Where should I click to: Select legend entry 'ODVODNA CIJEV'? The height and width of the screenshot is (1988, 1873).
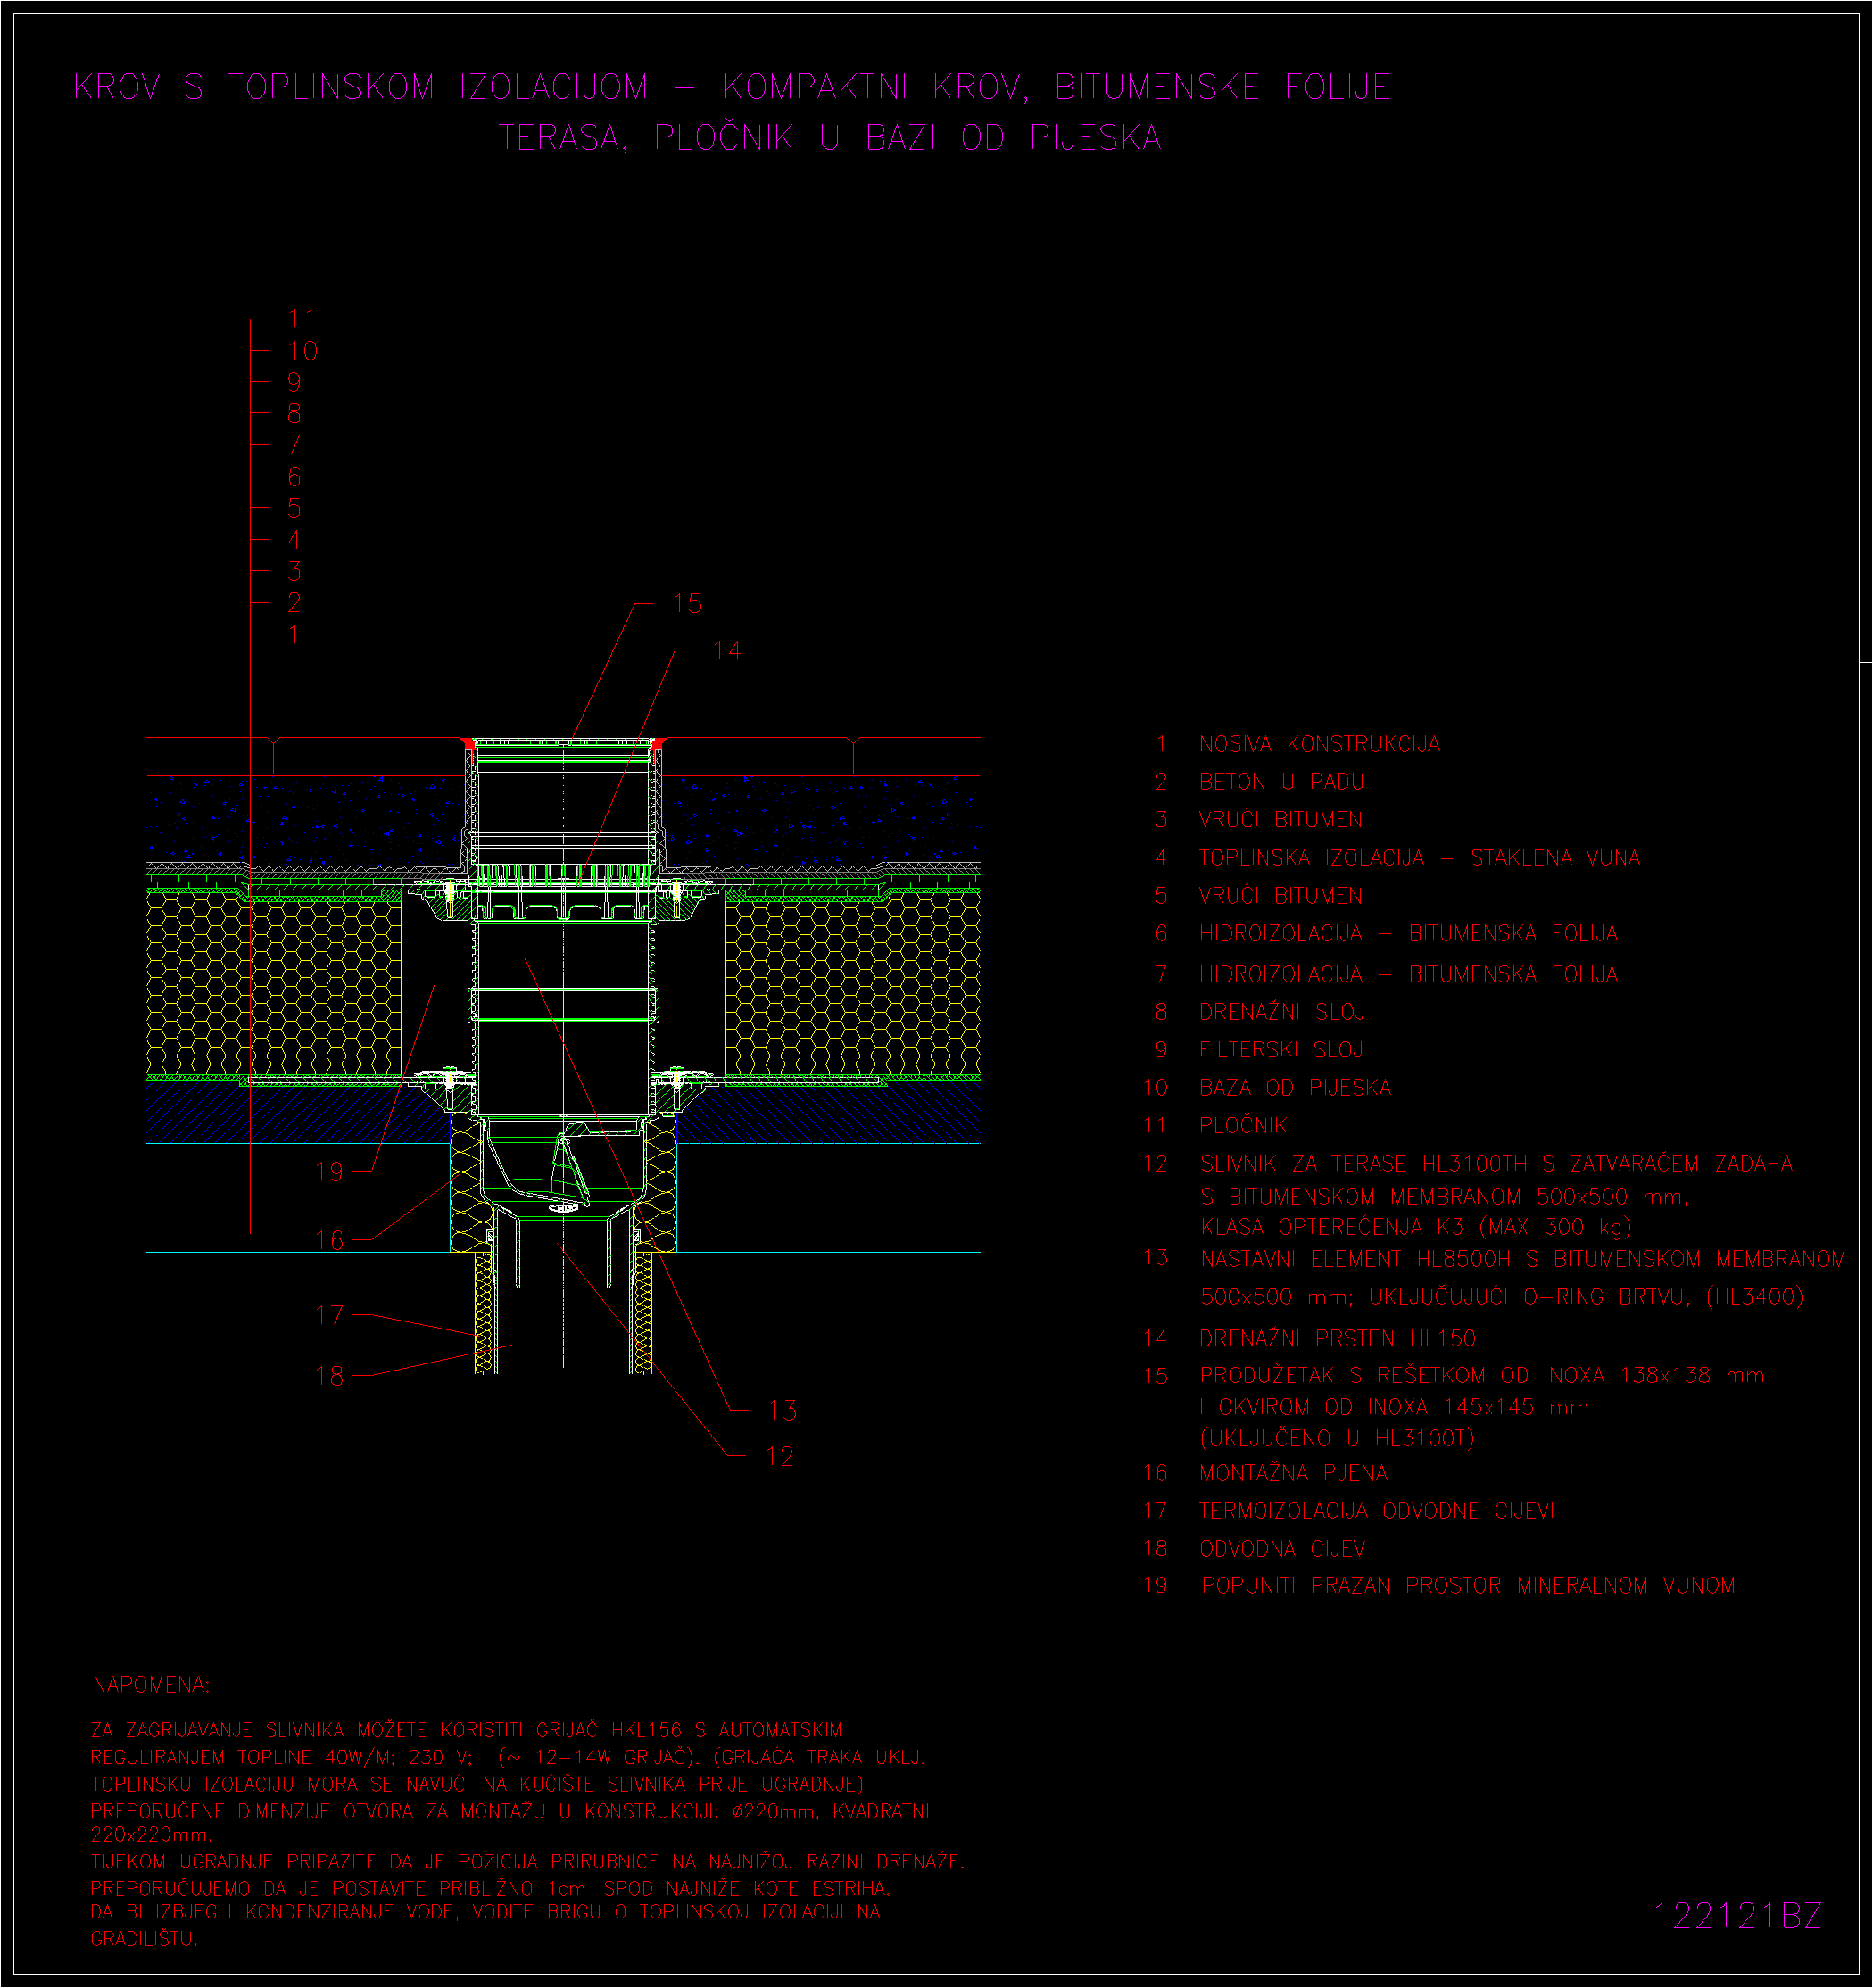coord(1282,1549)
